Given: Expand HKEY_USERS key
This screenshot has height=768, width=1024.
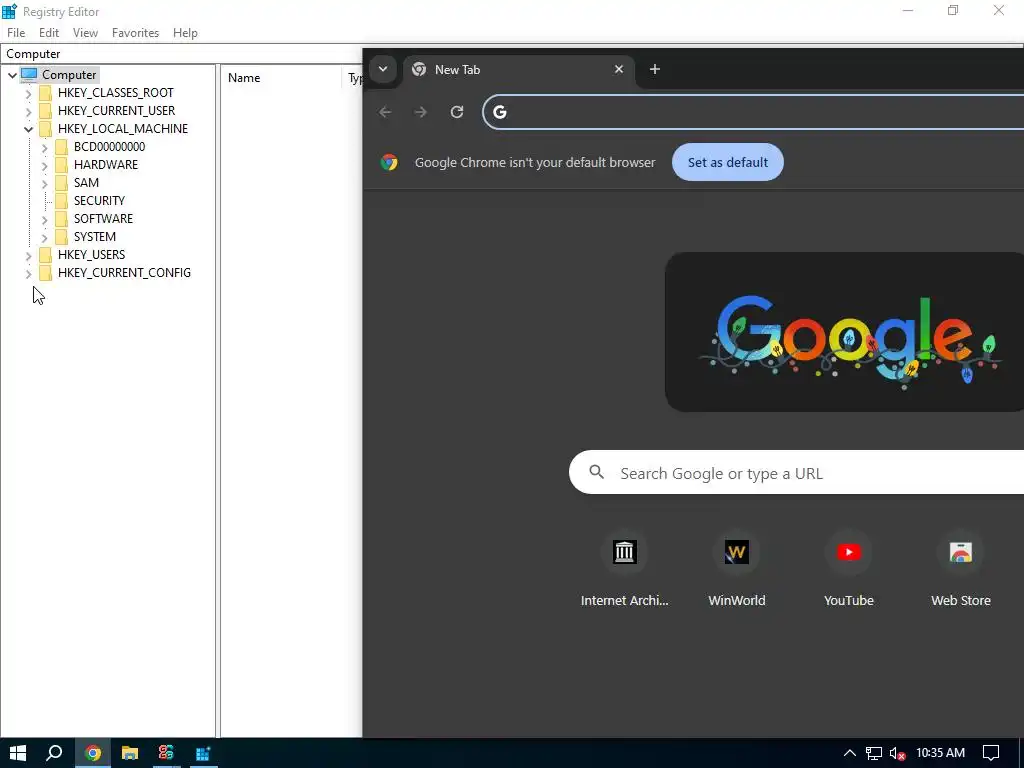Looking at the screenshot, I should (28, 255).
